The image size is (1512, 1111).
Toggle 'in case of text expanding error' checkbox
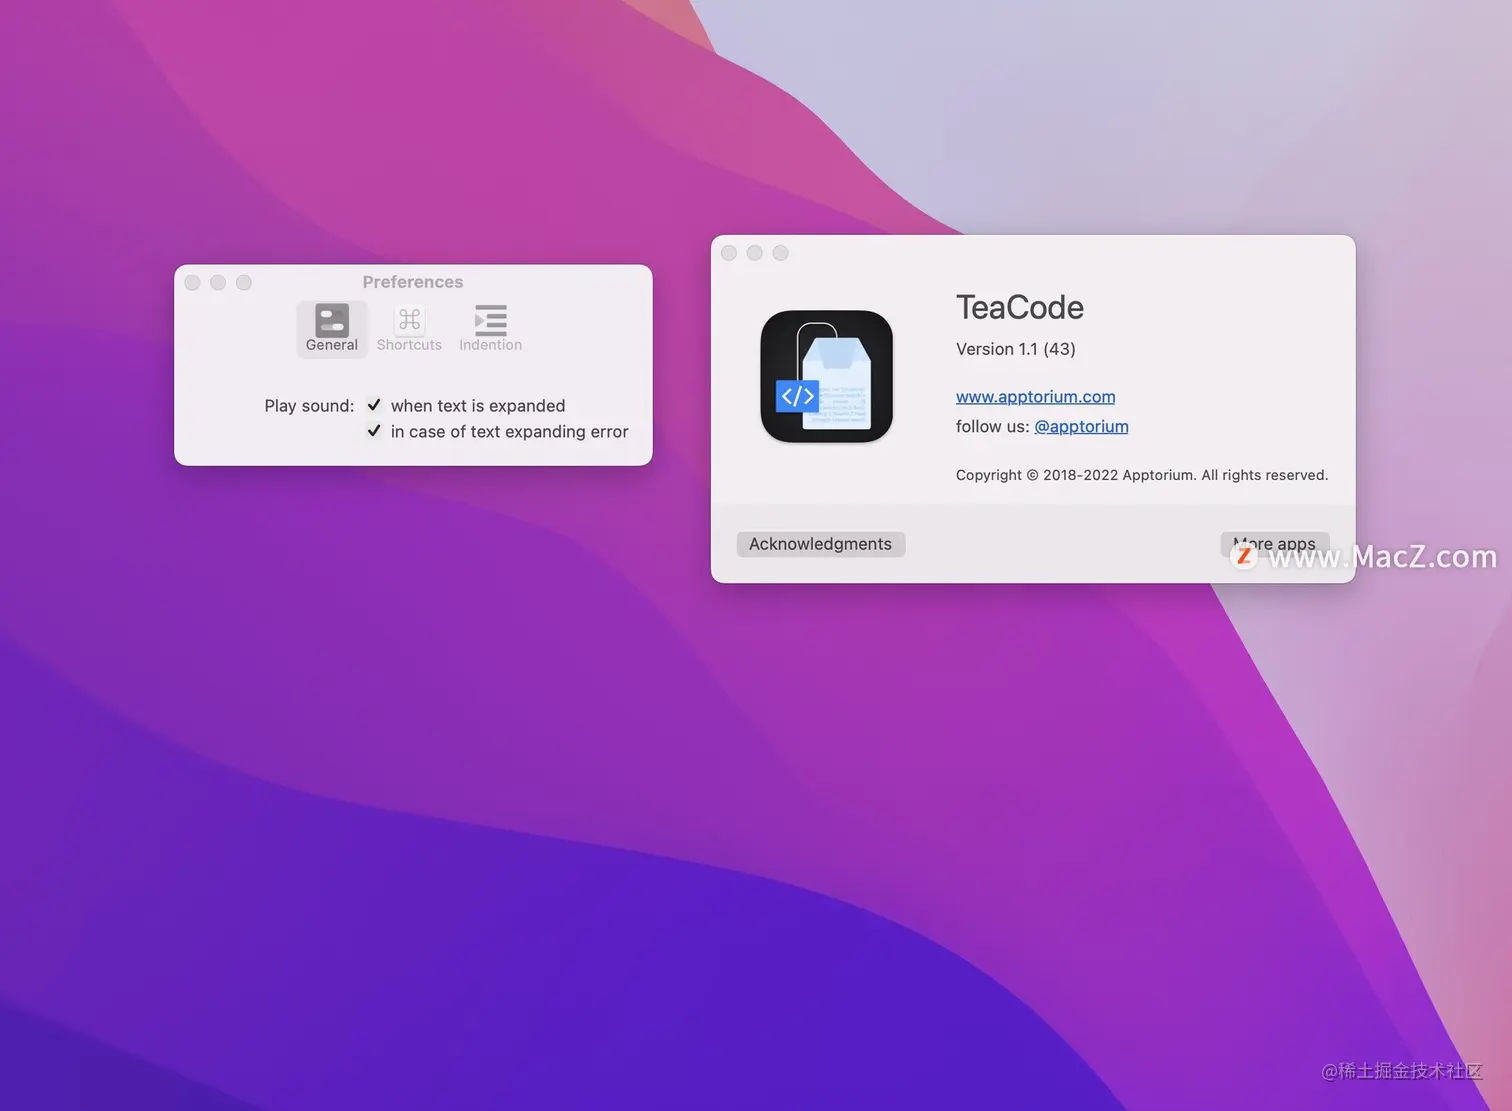coord(374,431)
